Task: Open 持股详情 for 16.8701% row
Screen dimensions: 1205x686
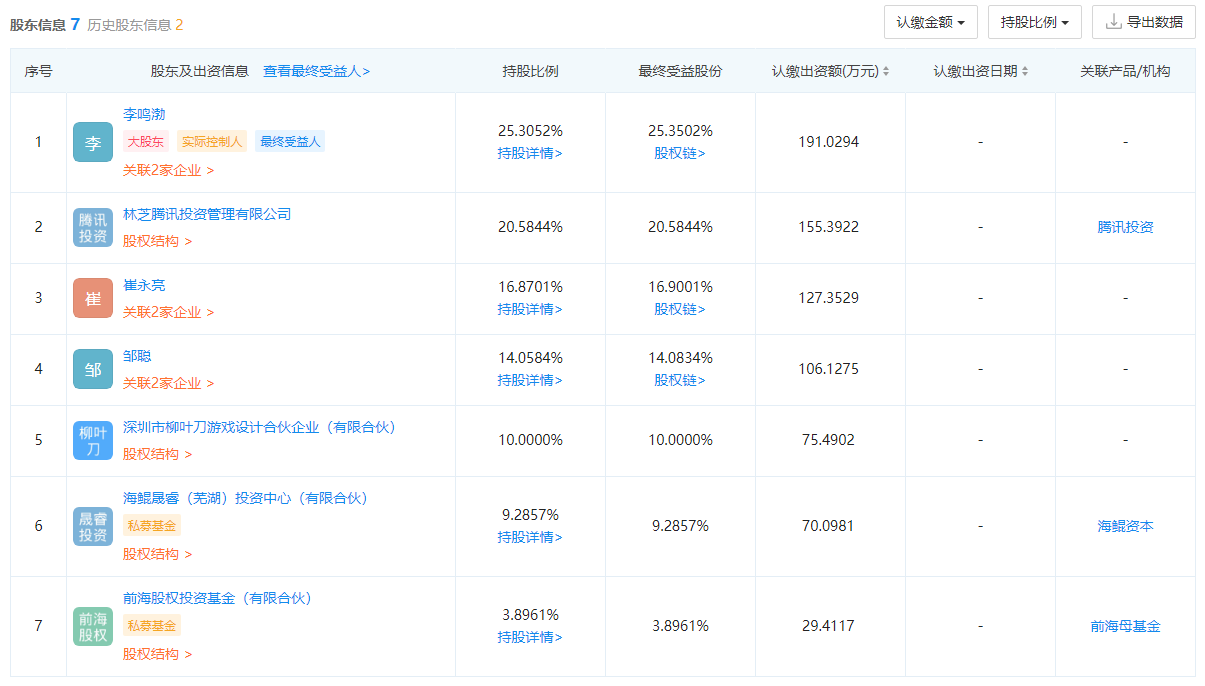Action: click(x=530, y=309)
